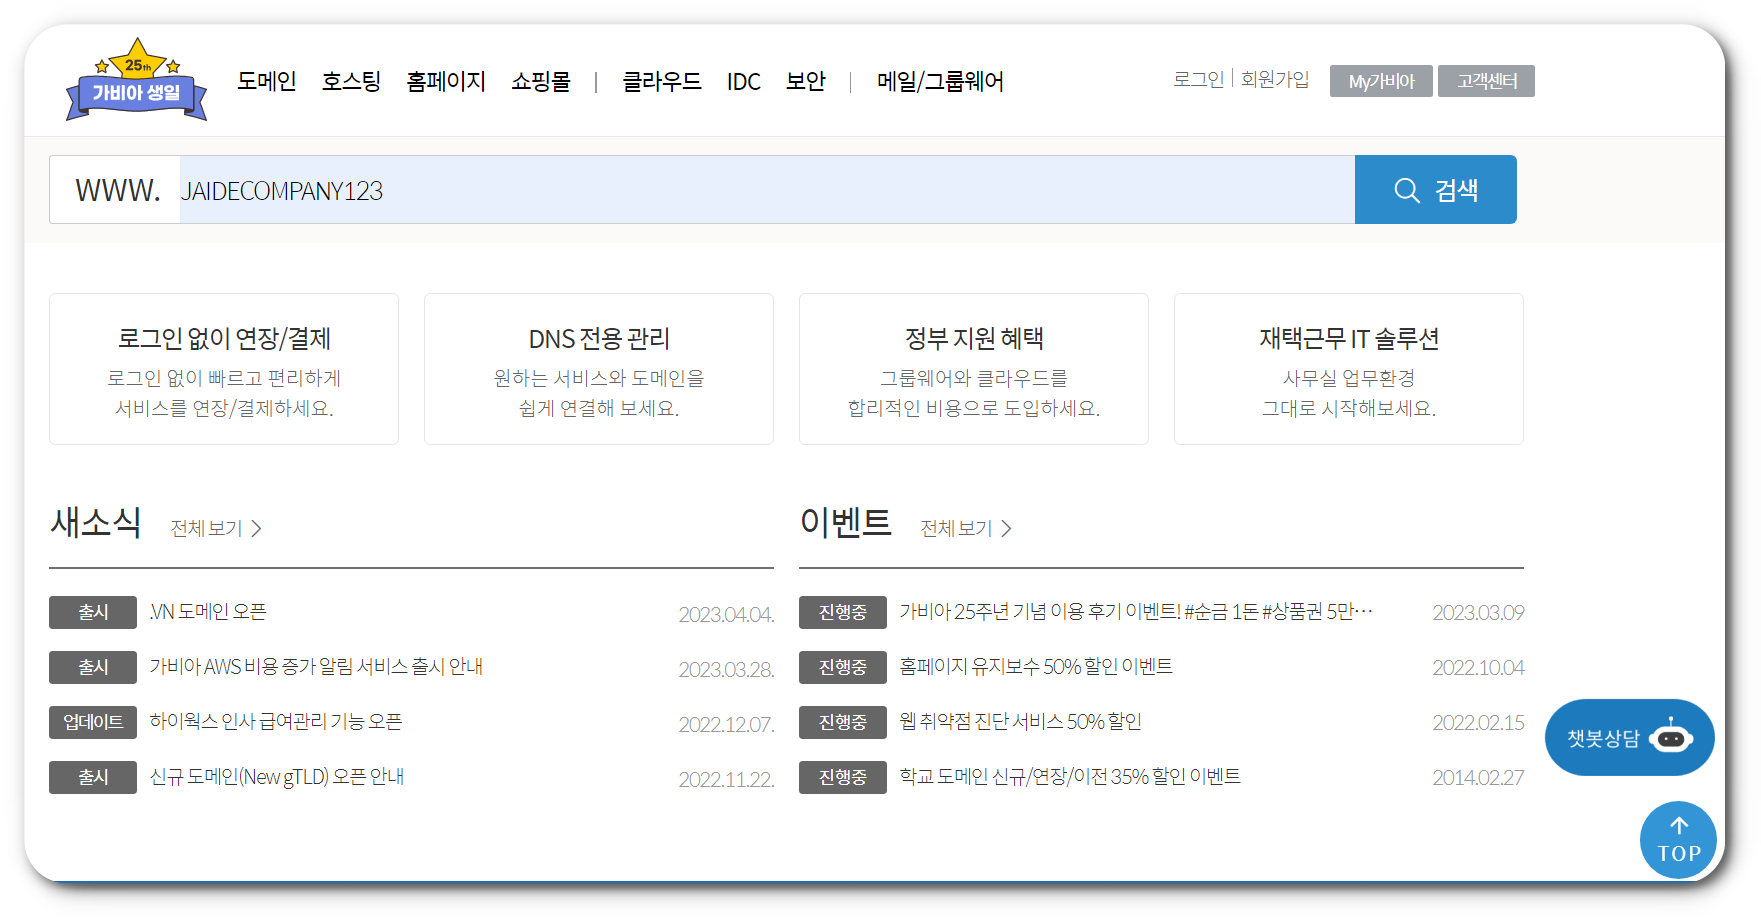Open the 홈페이지 유지보수 50% 할인 event
Image resolution: width=1761 pixels, height=919 pixels.
coord(1036,667)
